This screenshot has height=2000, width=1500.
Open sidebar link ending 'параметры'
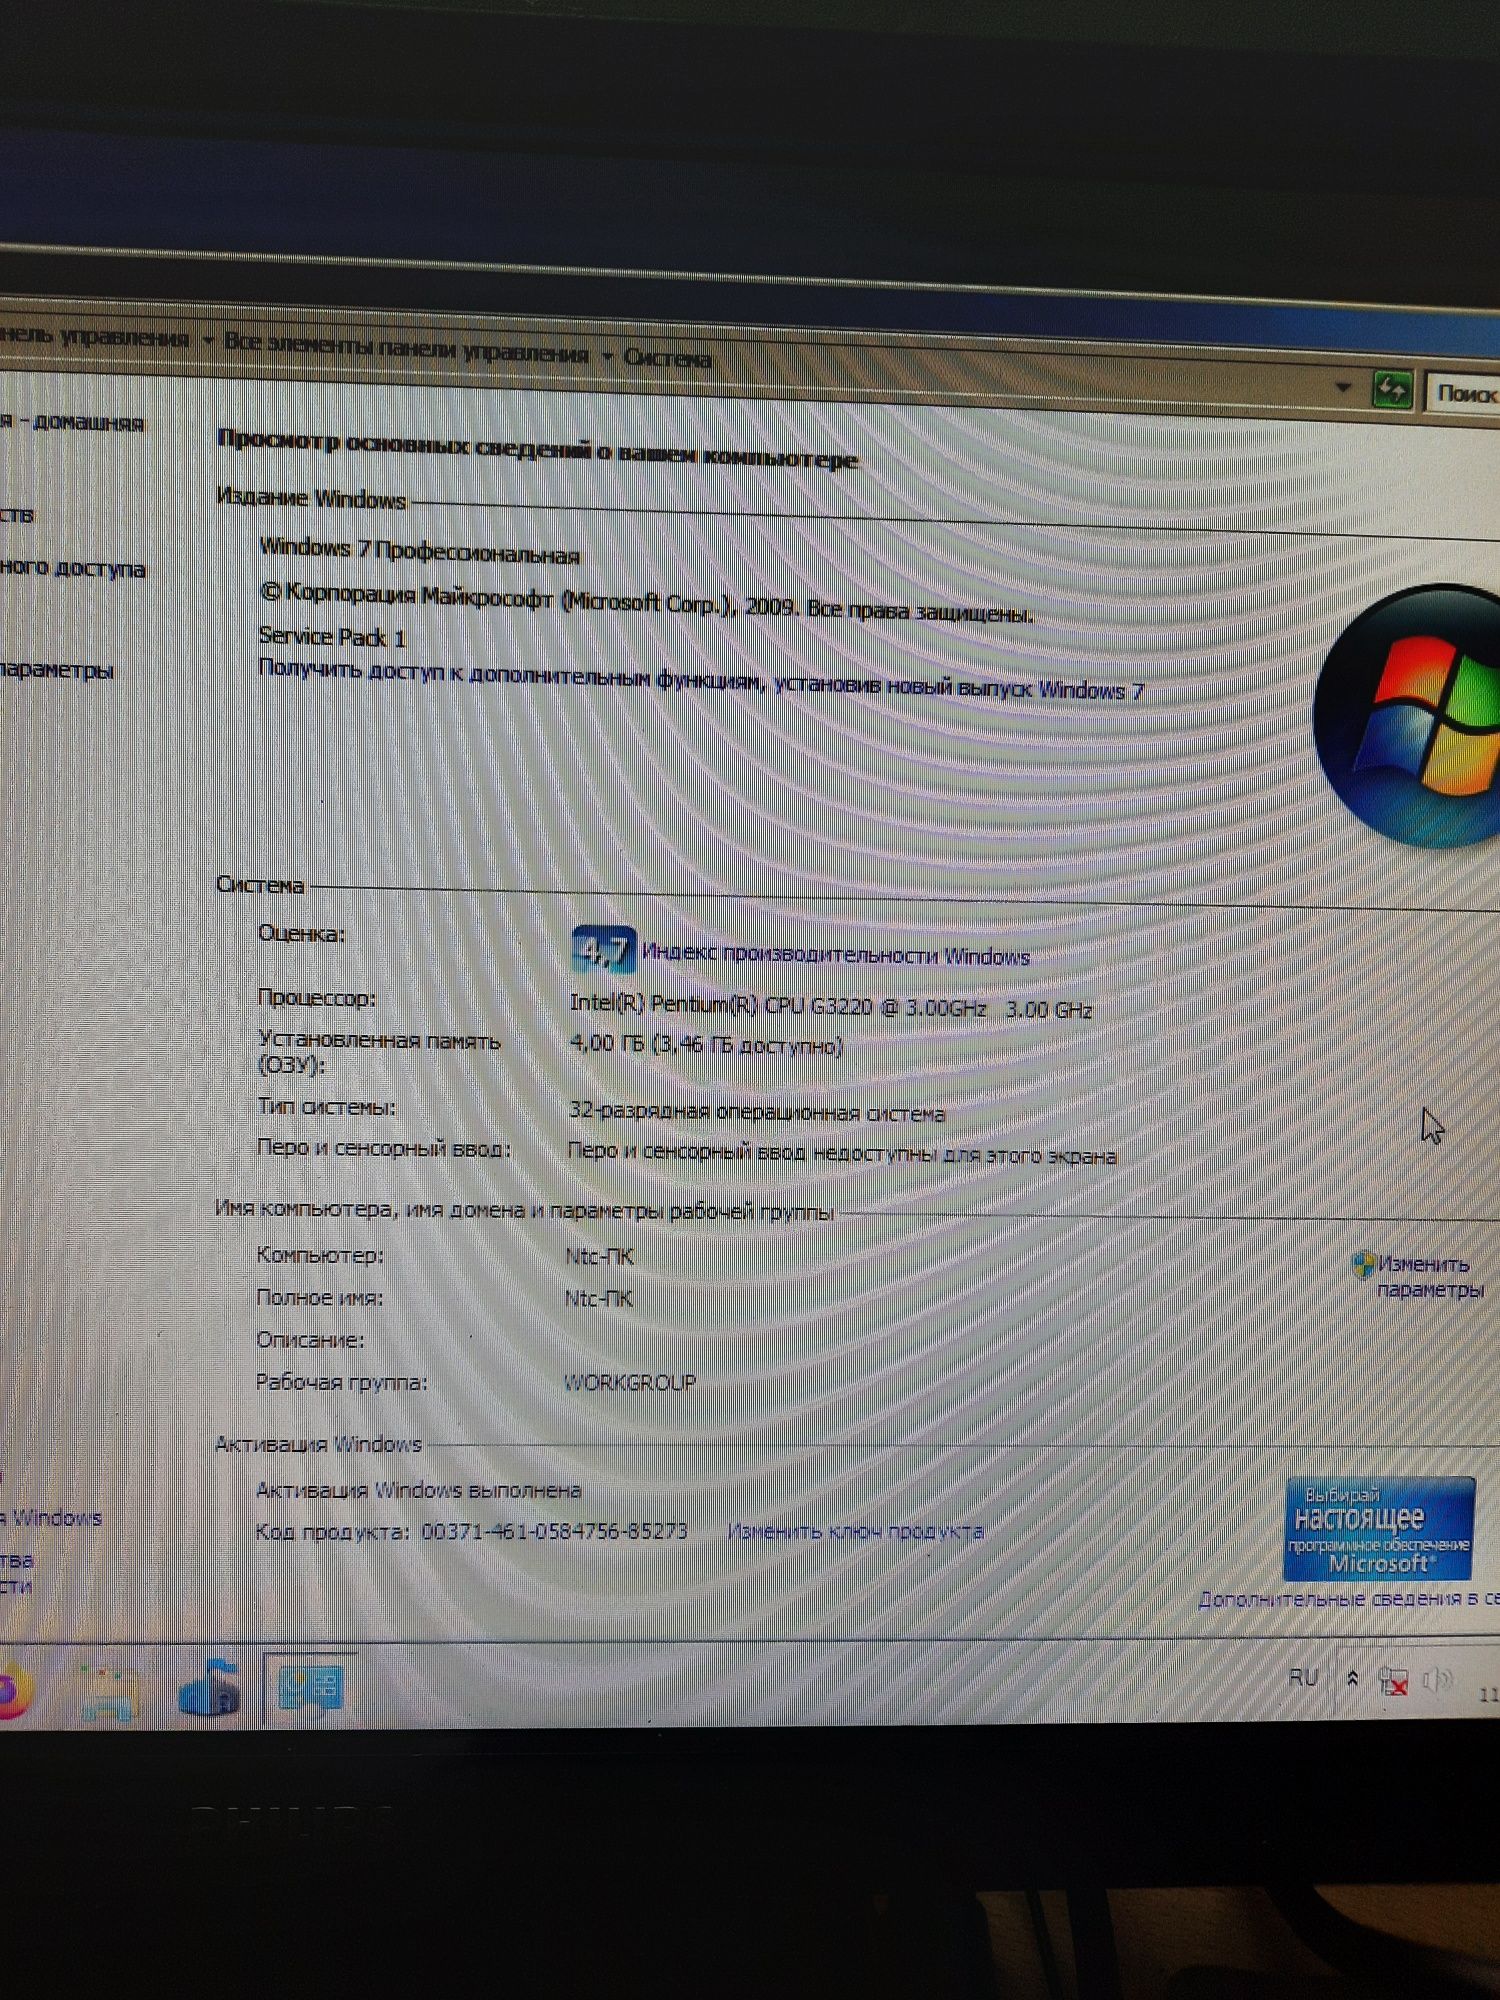(56, 669)
